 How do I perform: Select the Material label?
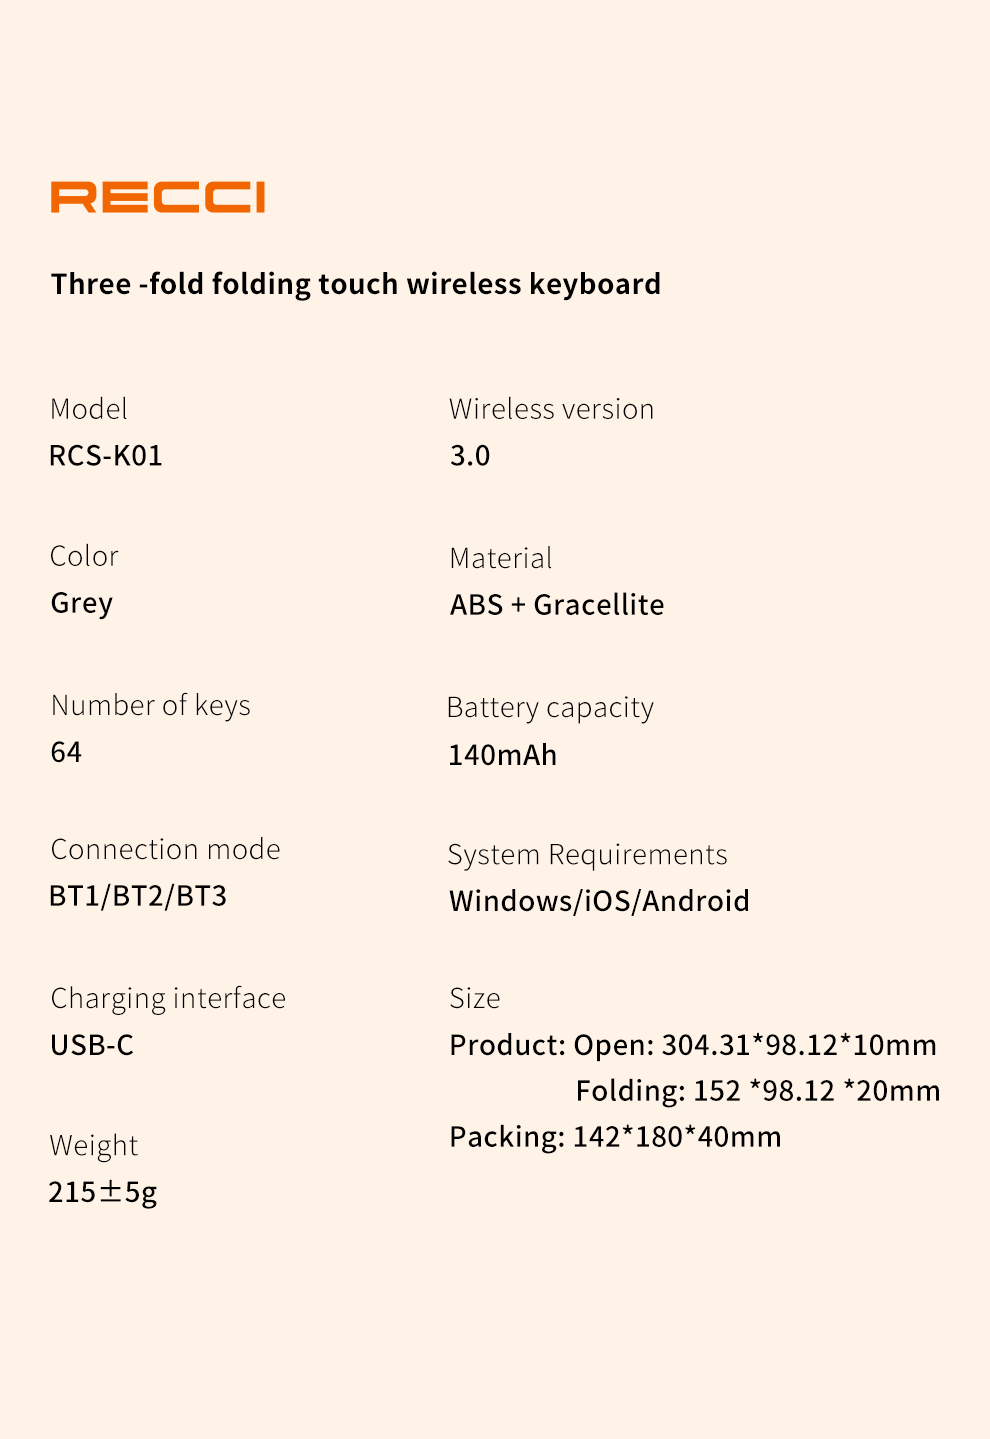coord(500,558)
